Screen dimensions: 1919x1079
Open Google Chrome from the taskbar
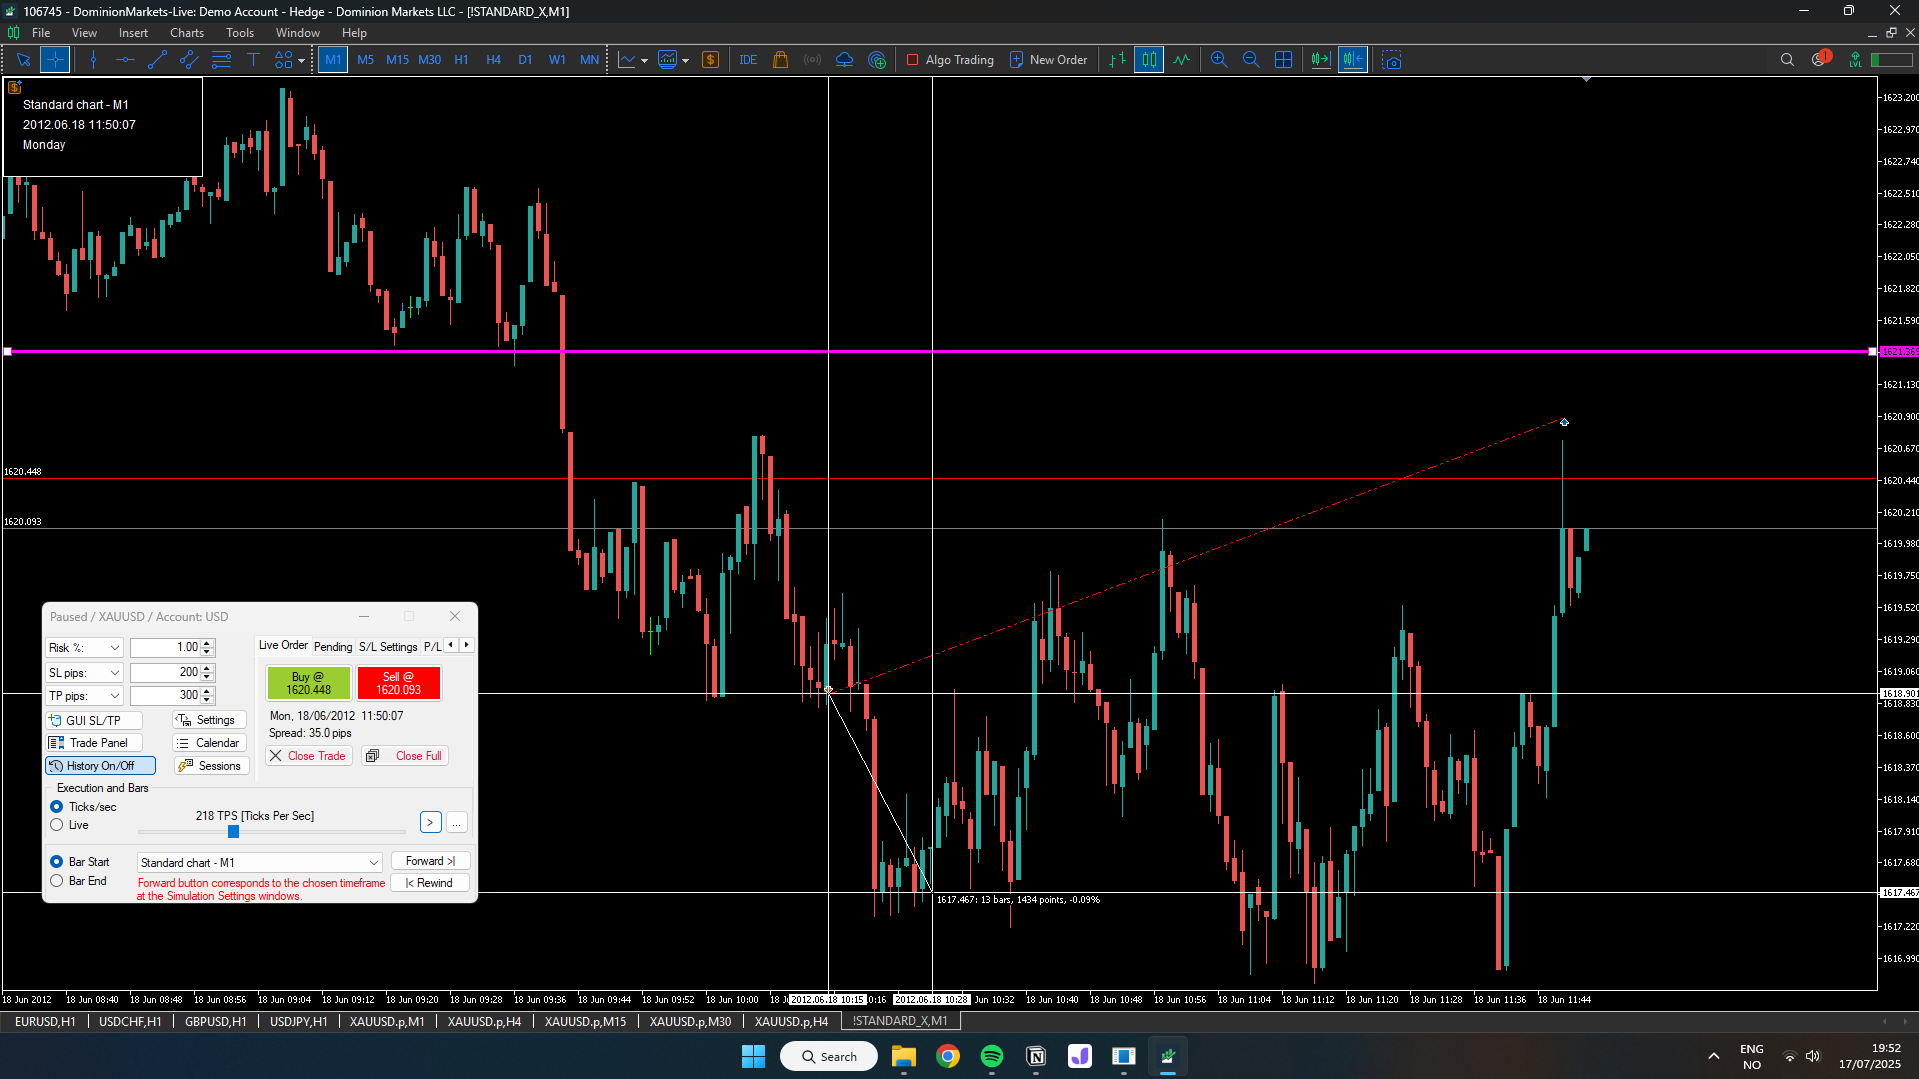point(948,1056)
